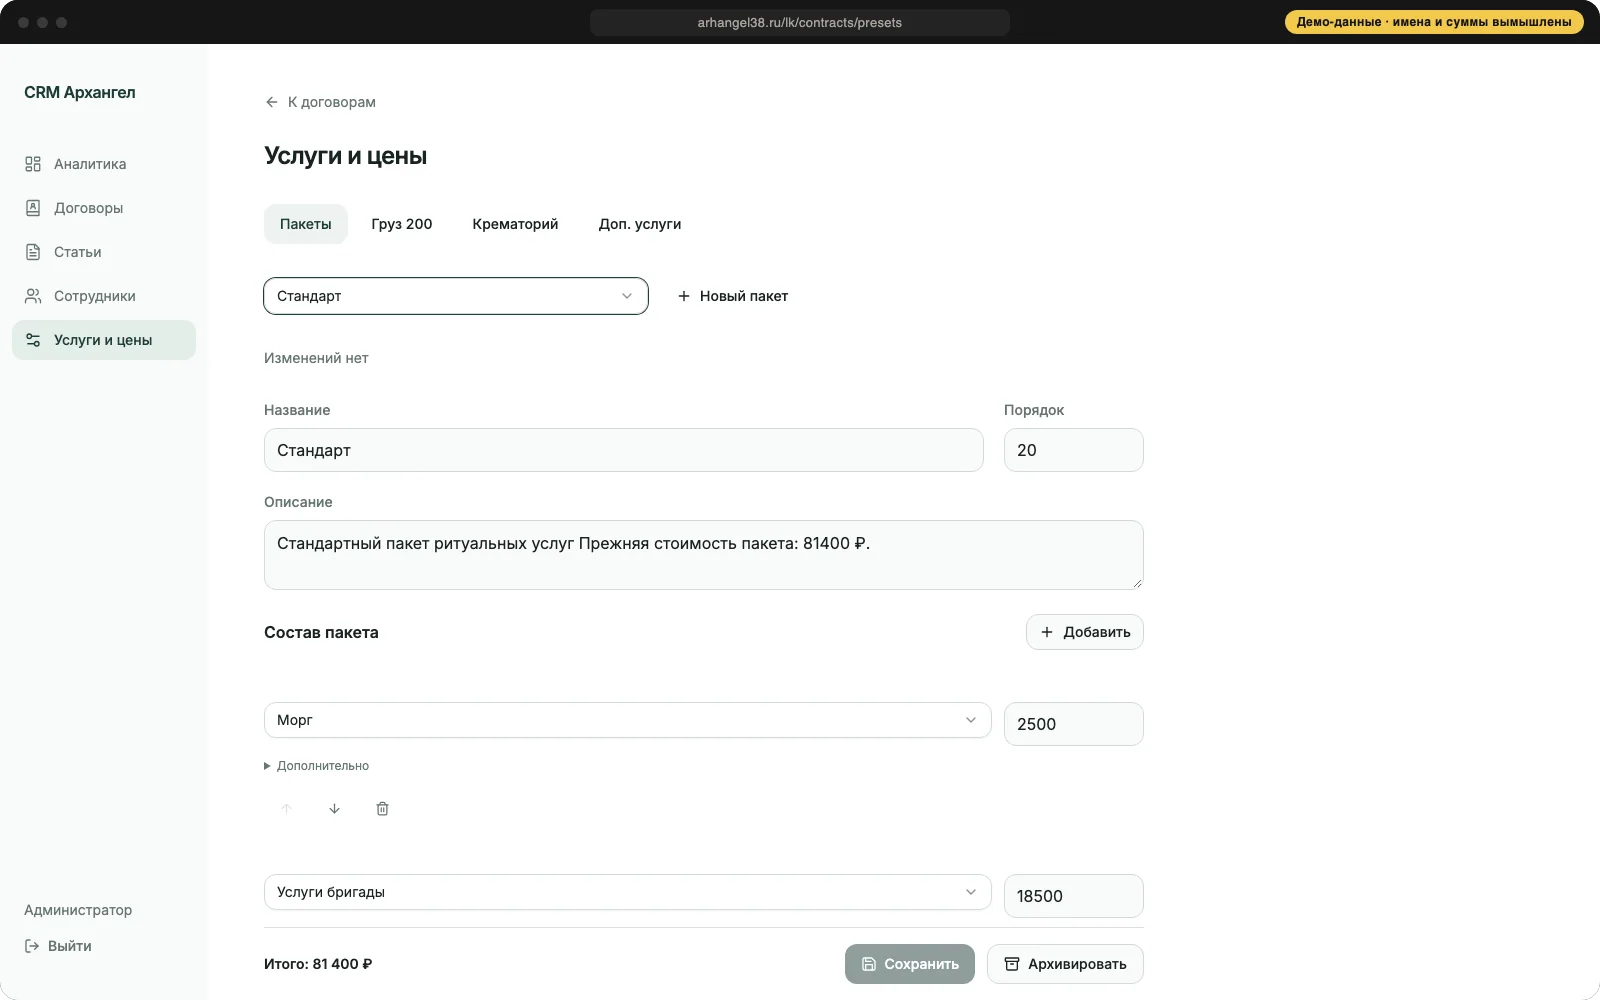Focus the Услуги бригады price field 18500
Image resolution: width=1600 pixels, height=1000 pixels.
[x=1074, y=896]
